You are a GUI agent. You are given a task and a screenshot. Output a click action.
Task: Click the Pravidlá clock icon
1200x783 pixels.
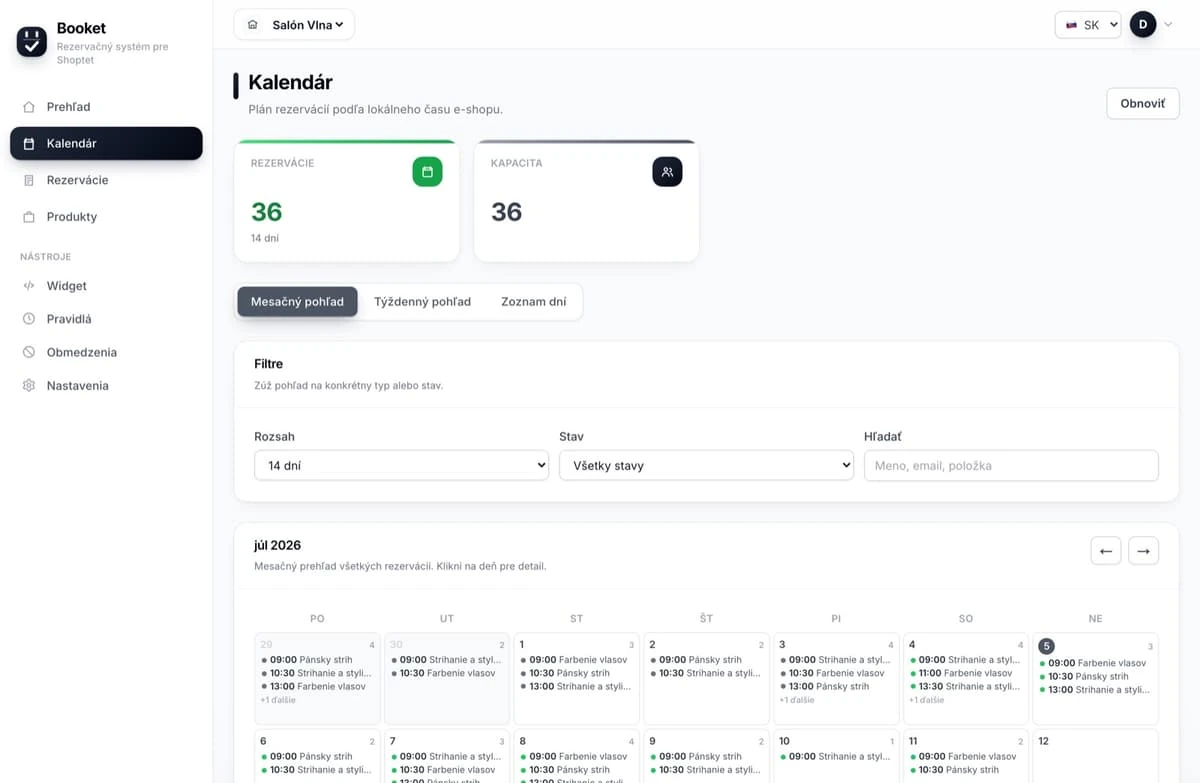(x=29, y=319)
